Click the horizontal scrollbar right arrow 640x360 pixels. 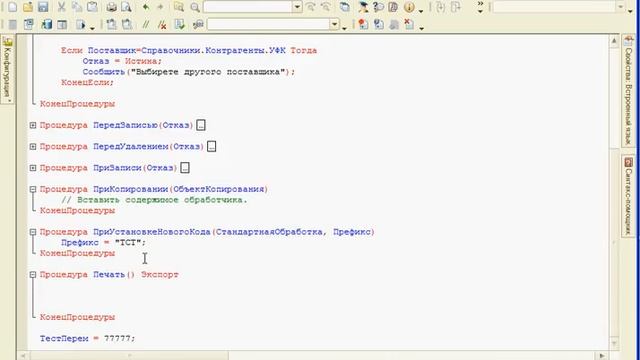pyautogui.click(x=602, y=356)
